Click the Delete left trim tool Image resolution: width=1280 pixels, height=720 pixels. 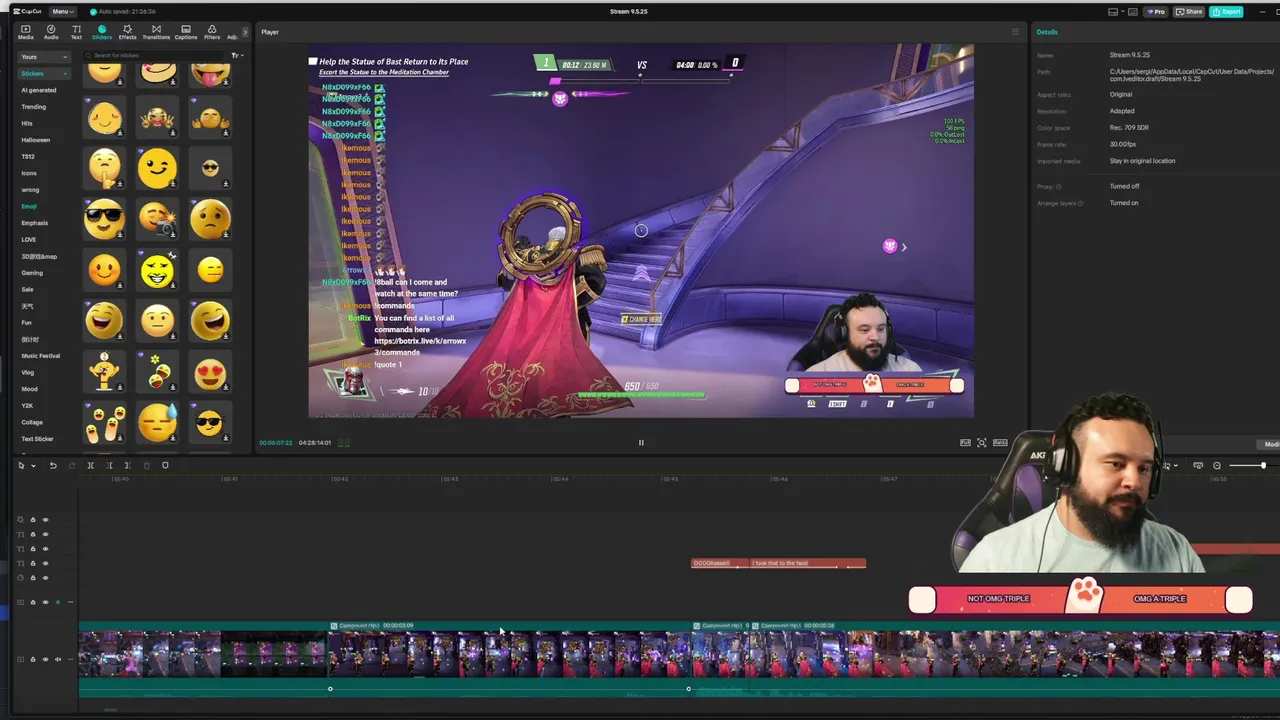[110, 465]
